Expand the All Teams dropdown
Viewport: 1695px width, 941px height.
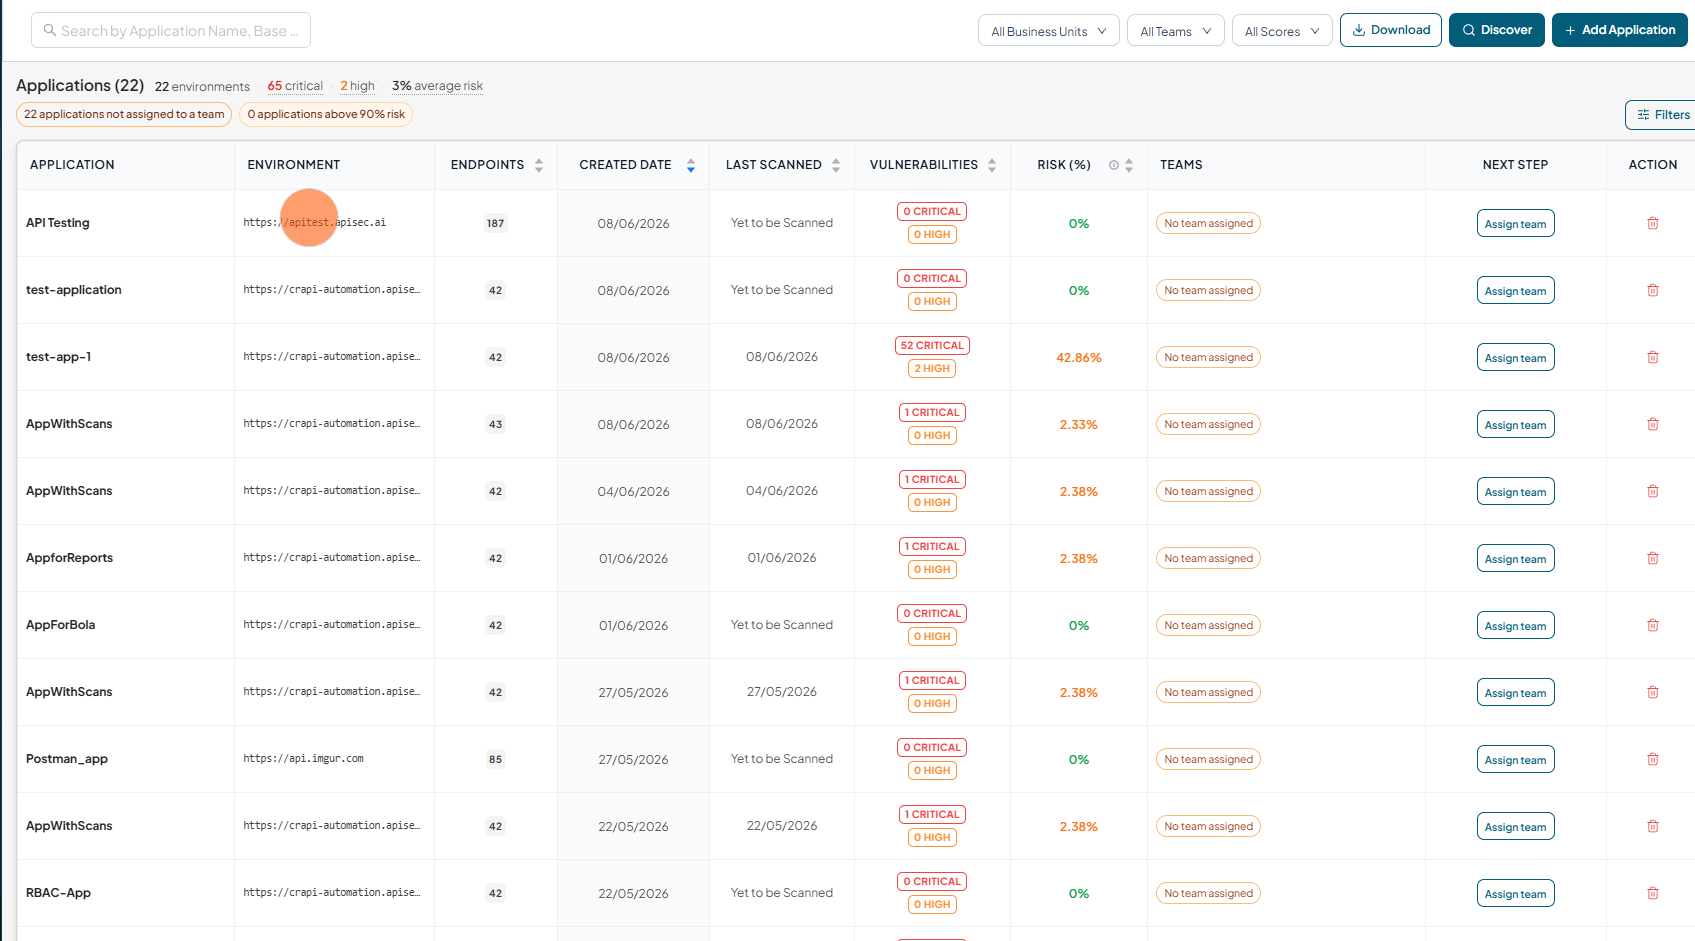[1175, 31]
